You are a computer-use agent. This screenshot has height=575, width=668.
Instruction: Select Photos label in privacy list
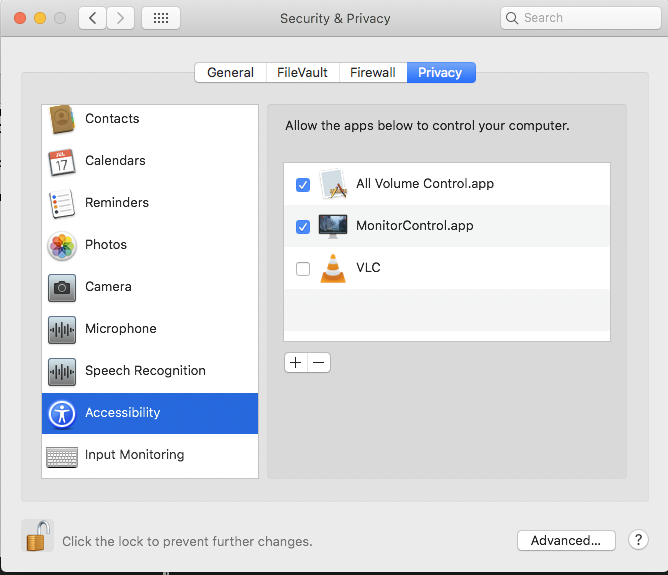coord(106,244)
